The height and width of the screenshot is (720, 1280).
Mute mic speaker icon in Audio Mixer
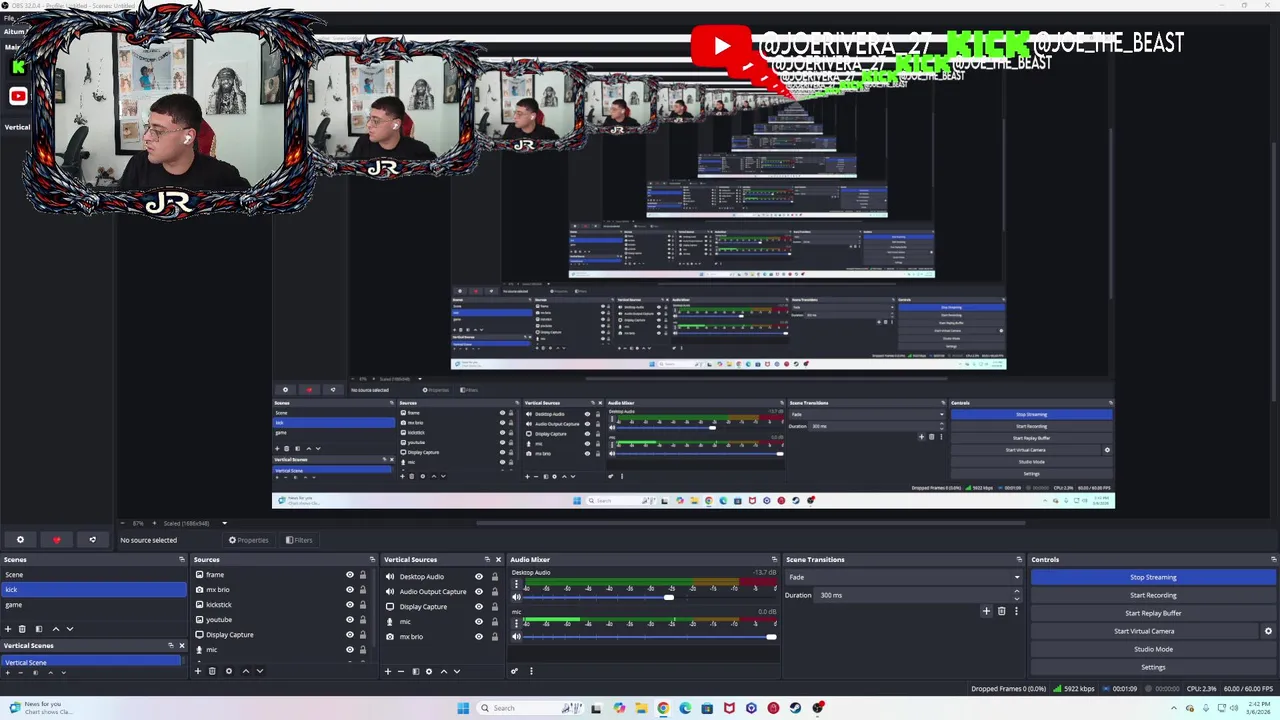click(x=517, y=636)
